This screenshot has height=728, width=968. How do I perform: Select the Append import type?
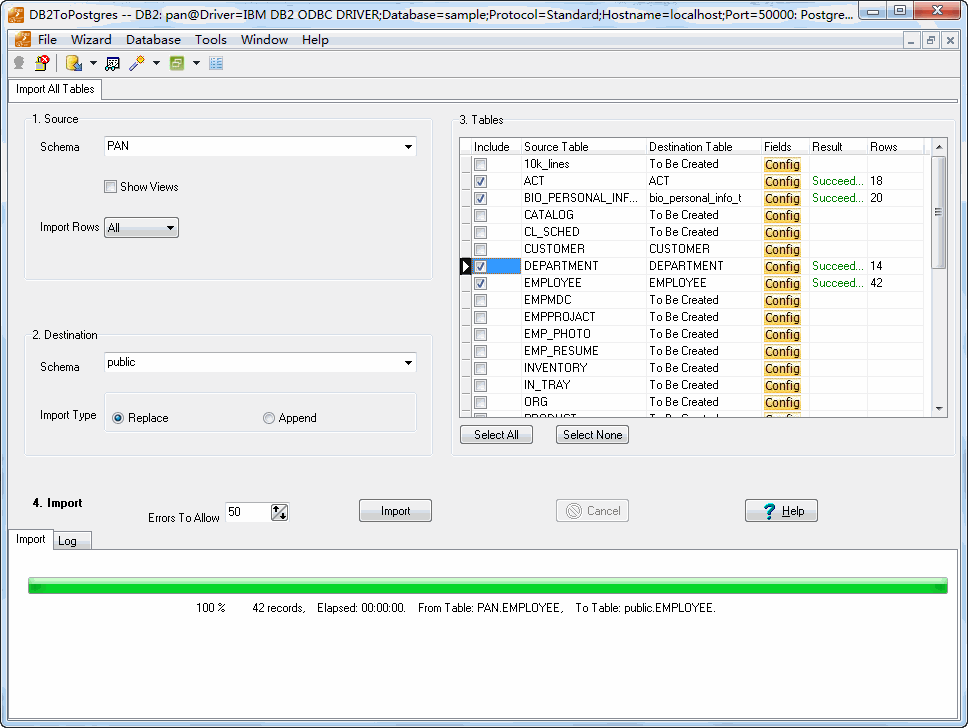click(x=269, y=418)
